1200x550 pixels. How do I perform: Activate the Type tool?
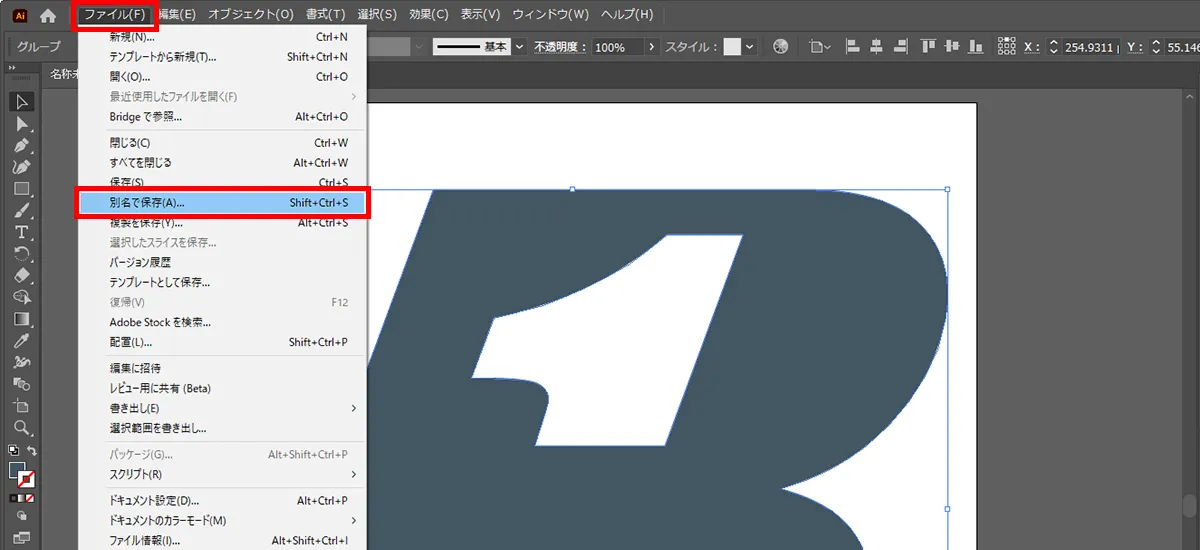pos(22,232)
